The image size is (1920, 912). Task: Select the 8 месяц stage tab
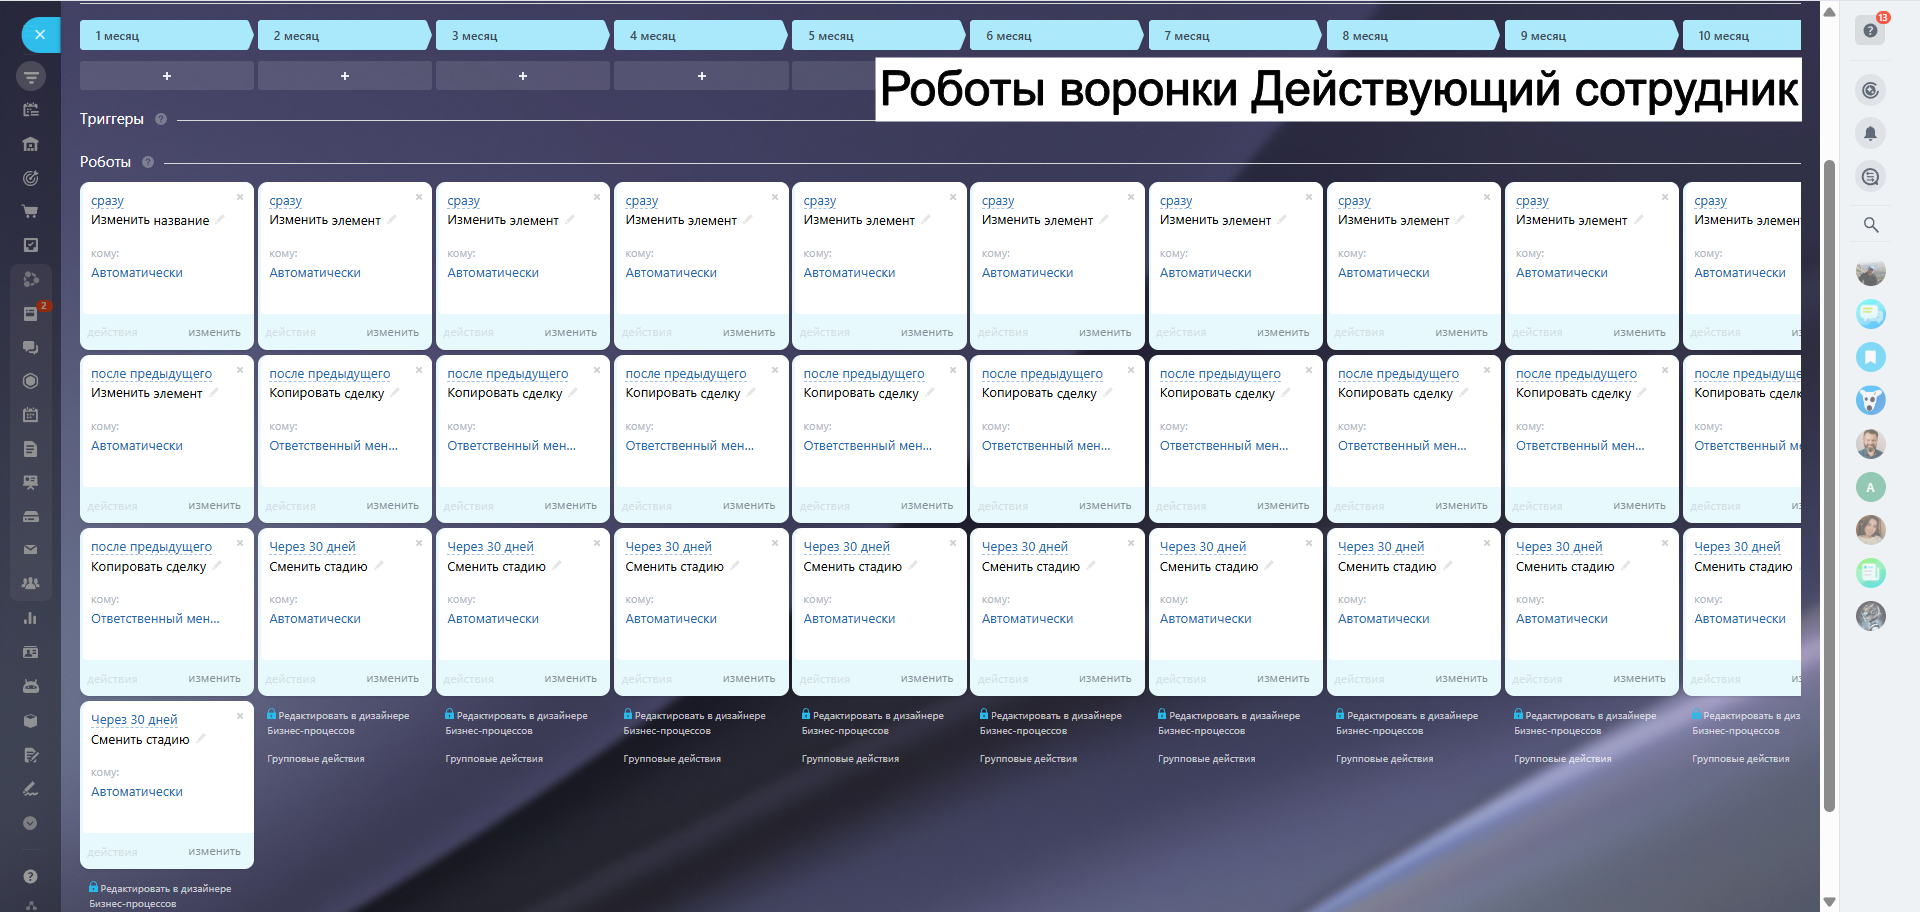coord(1413,35)
